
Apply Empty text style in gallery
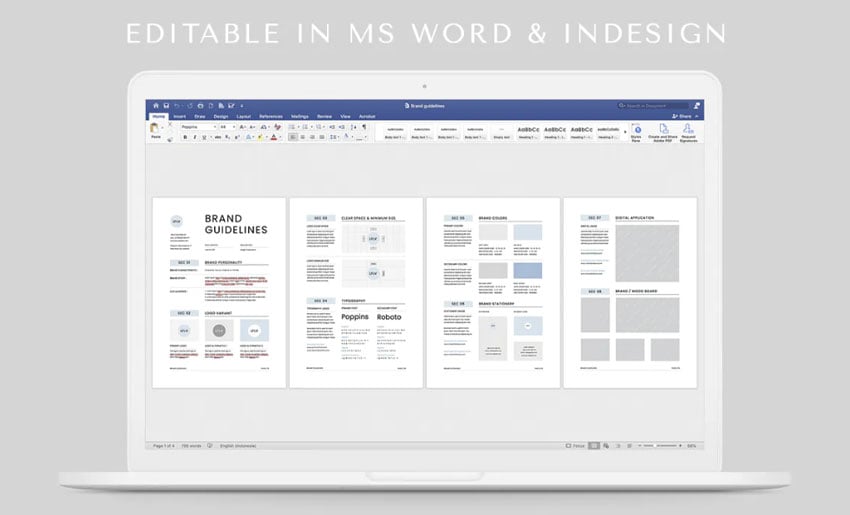coord(502,133)
